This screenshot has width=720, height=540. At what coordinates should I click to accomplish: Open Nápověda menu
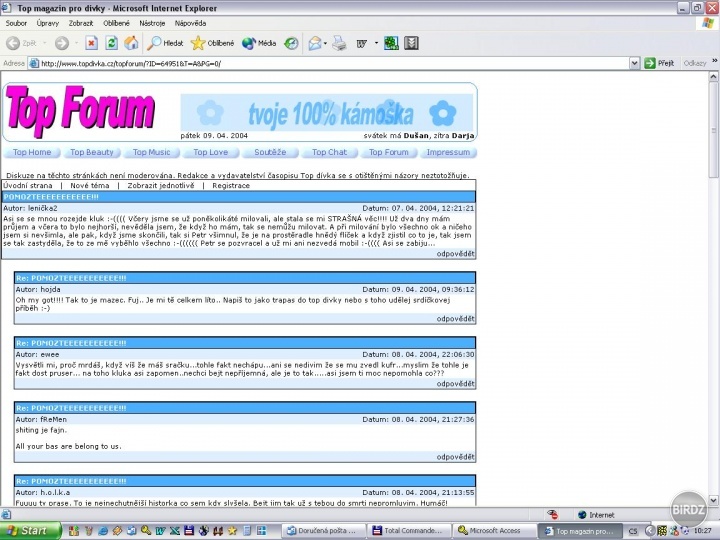(x=190, y=23)
